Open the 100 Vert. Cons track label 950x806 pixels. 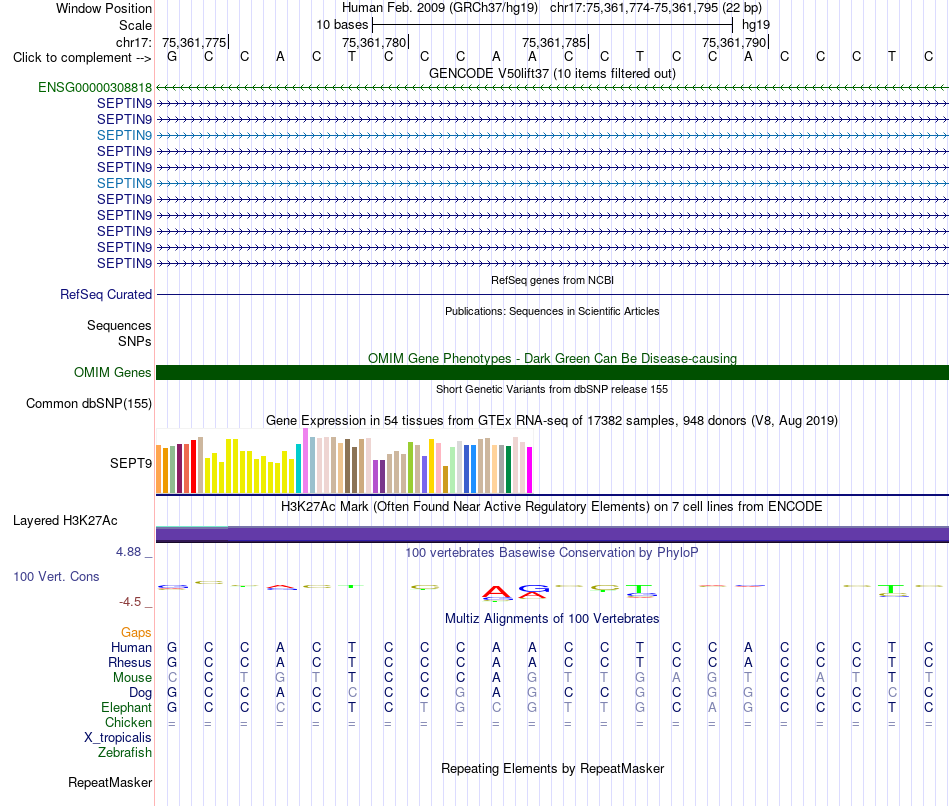click(56, 576)
